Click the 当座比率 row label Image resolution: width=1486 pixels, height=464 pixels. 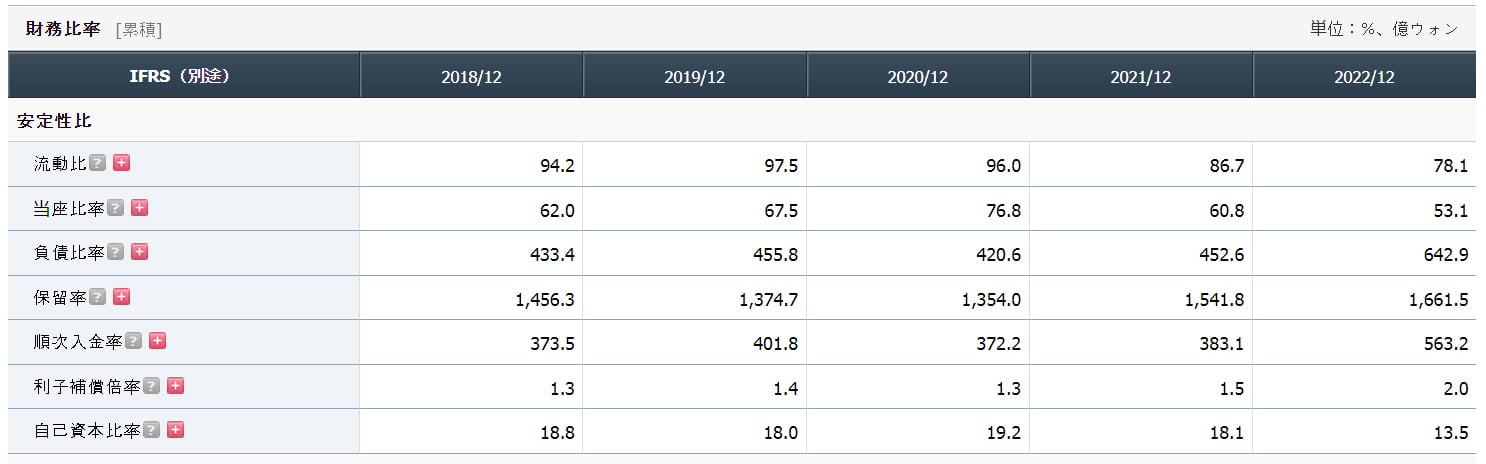tap(69, 208)
